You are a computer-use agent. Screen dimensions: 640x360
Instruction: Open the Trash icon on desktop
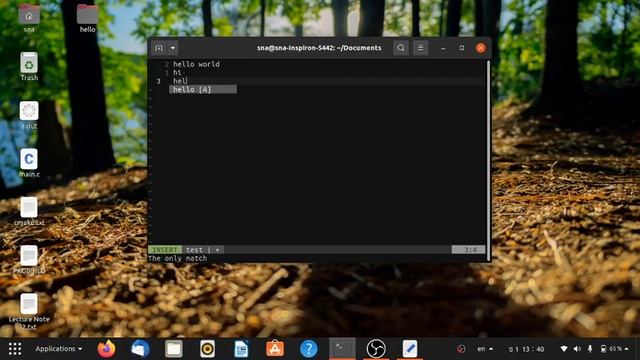point(29,66)
